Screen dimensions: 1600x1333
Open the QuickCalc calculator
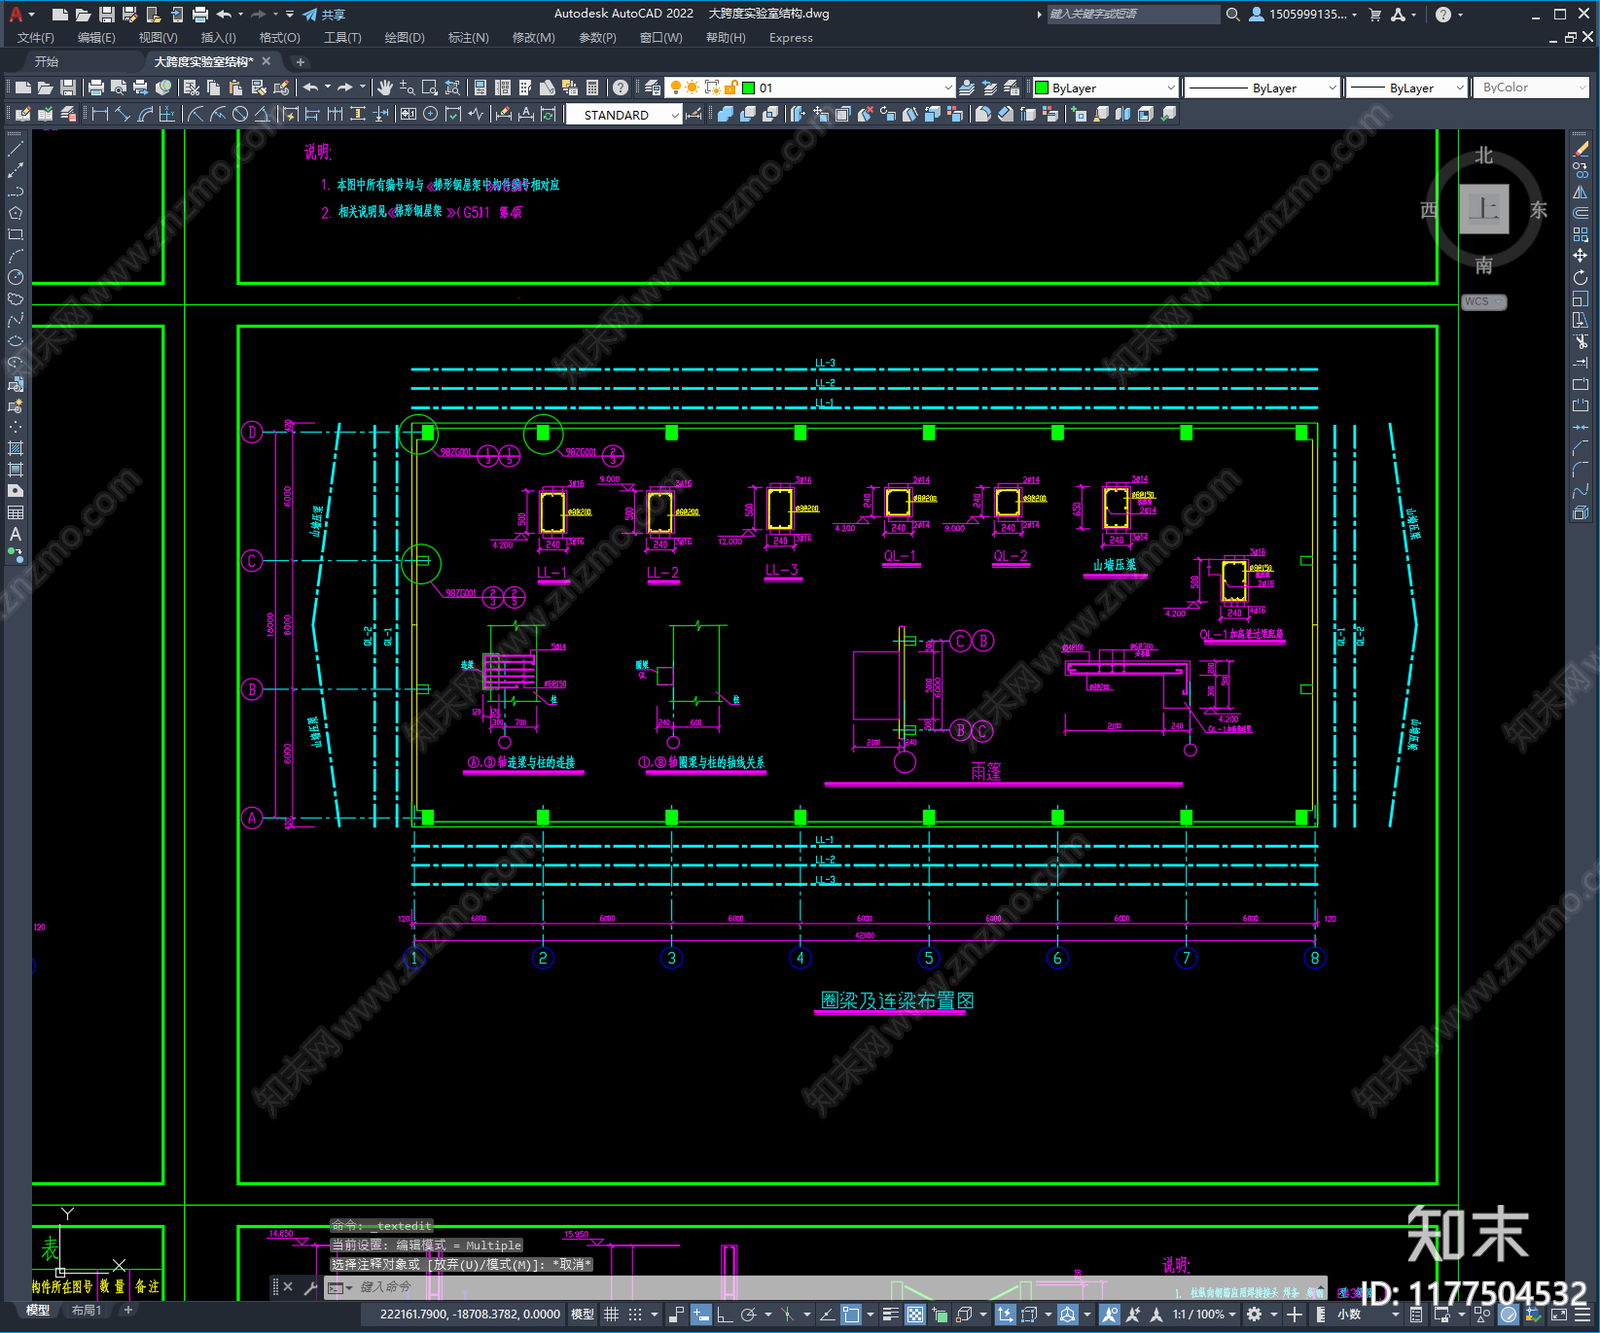point(592,88)
